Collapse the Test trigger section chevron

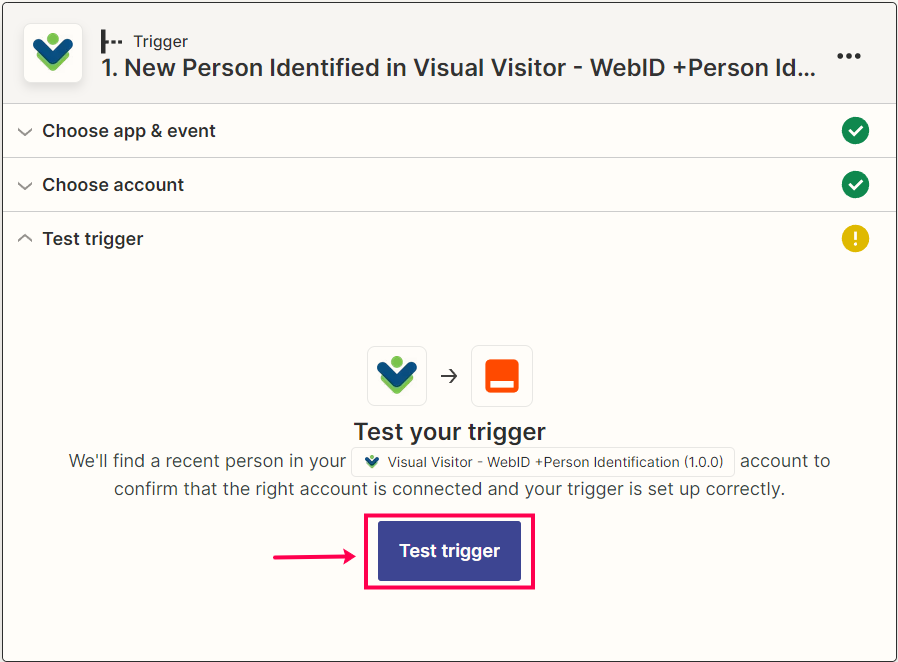tap(25, 238)
